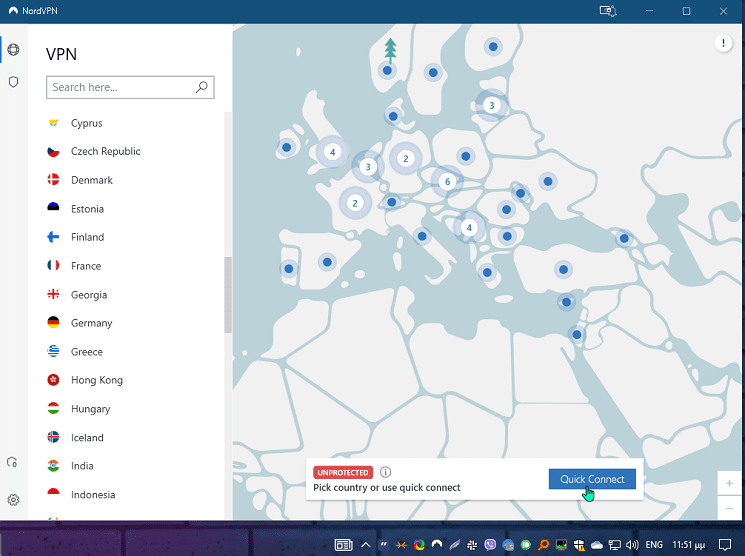Click the Germany flag icon

coord(53,322)
